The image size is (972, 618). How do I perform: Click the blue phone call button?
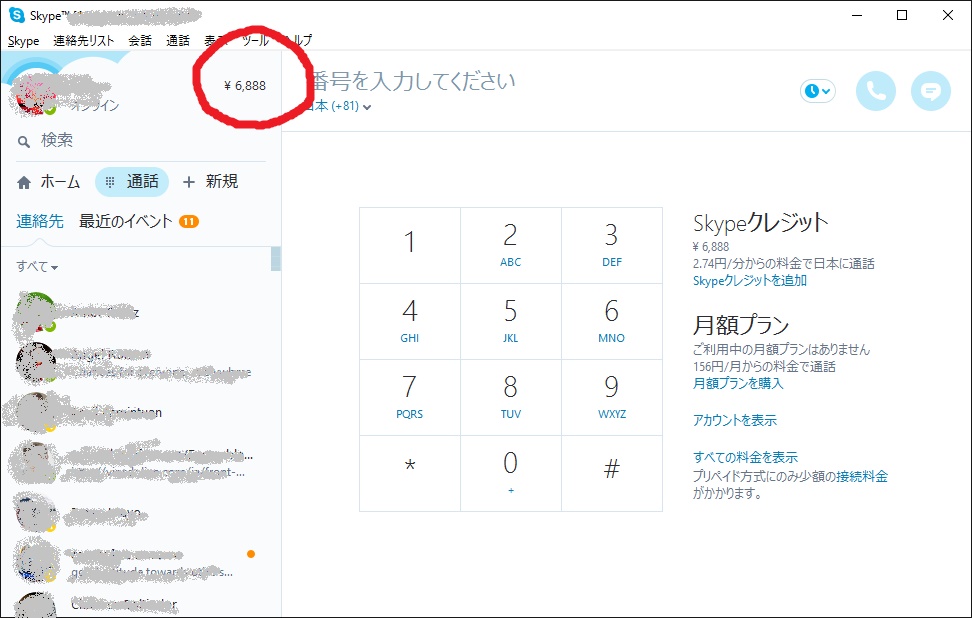875,91
